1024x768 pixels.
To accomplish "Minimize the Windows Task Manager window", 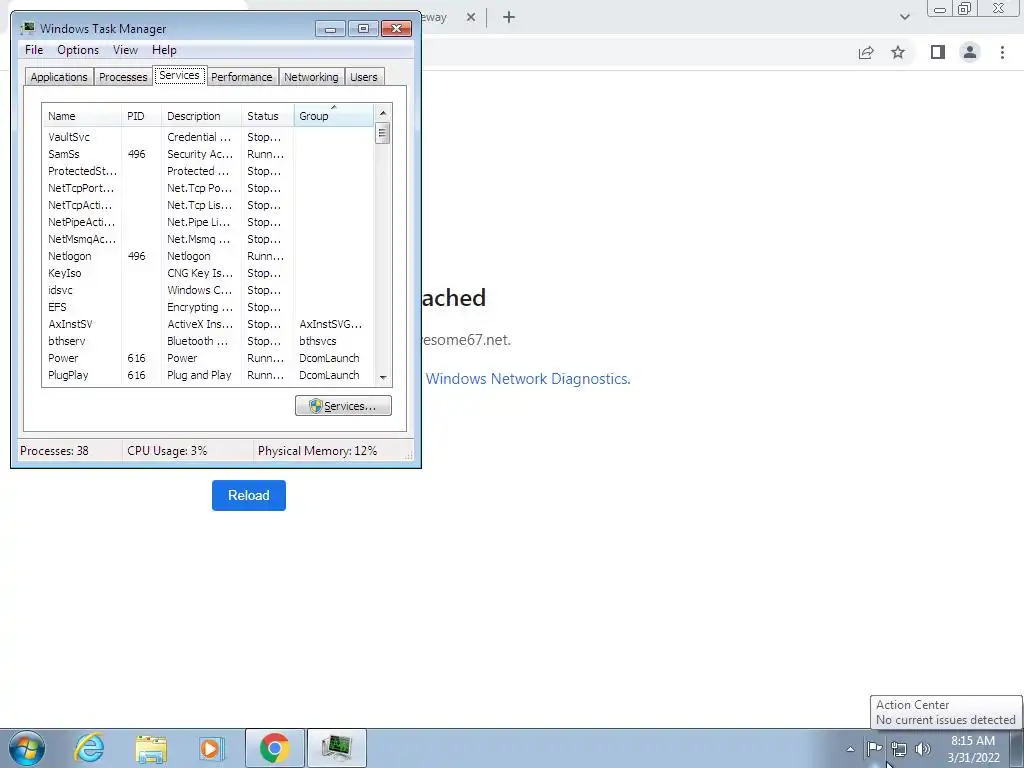I will (330, 29).
